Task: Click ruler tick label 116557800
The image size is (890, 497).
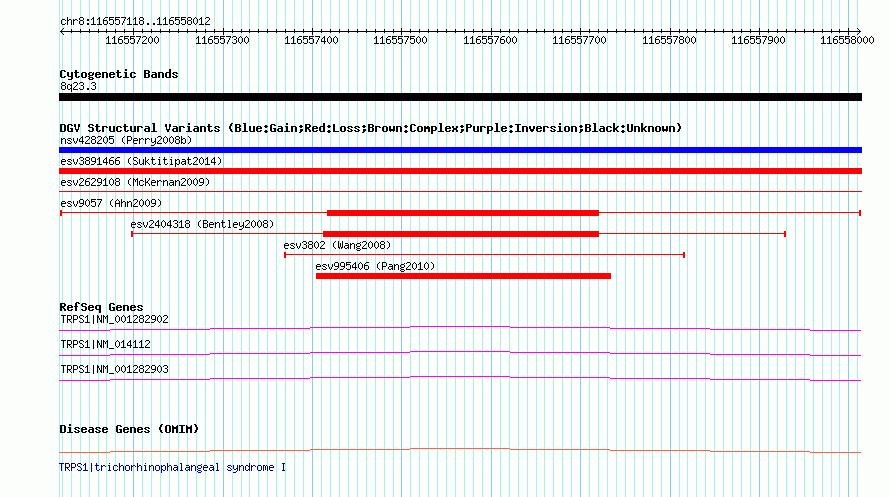Action: point(669,40)
